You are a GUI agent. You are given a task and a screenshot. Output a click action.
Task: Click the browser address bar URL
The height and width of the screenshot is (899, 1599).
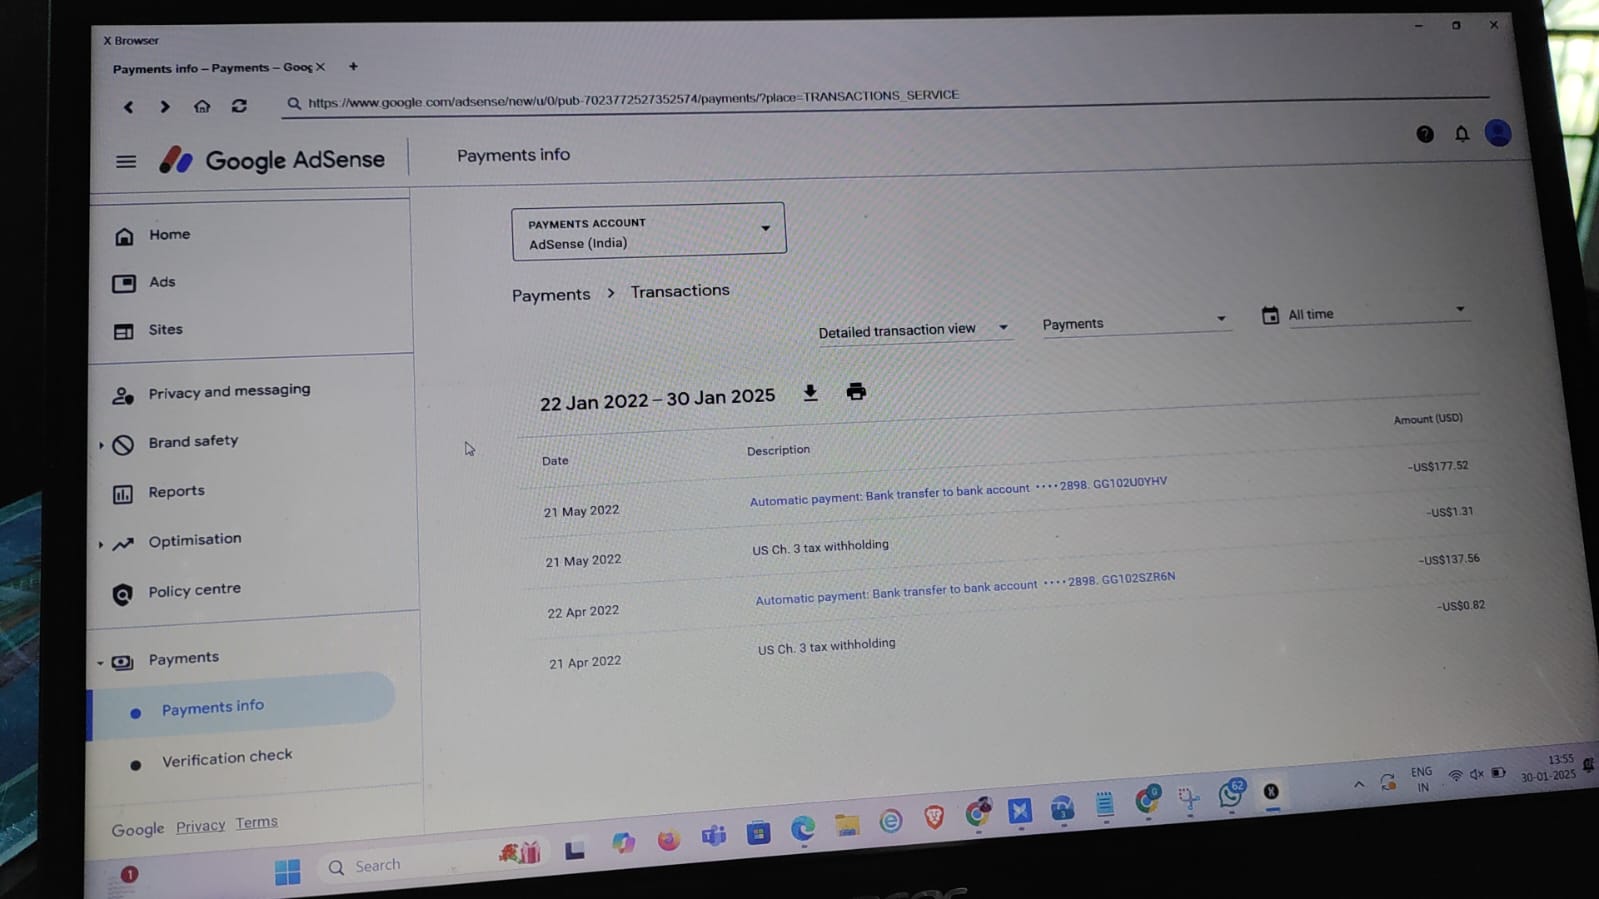coord(633,99)
